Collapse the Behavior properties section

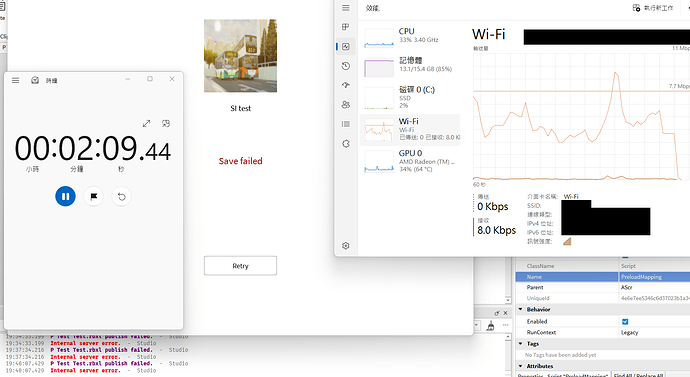click(x=521, y=309)
